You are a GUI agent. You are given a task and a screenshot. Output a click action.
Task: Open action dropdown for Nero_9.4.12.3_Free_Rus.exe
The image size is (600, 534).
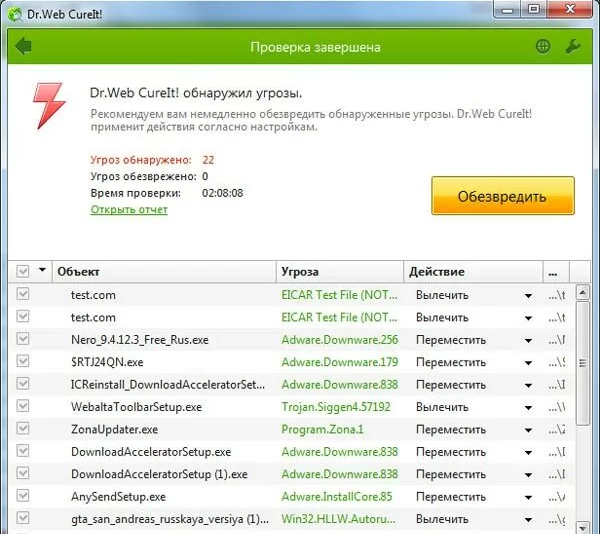[x=528, y=340]
